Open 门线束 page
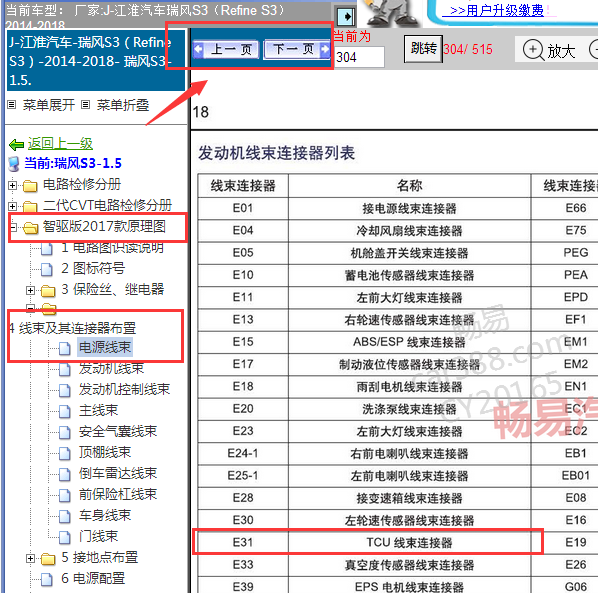 [98, 536]
